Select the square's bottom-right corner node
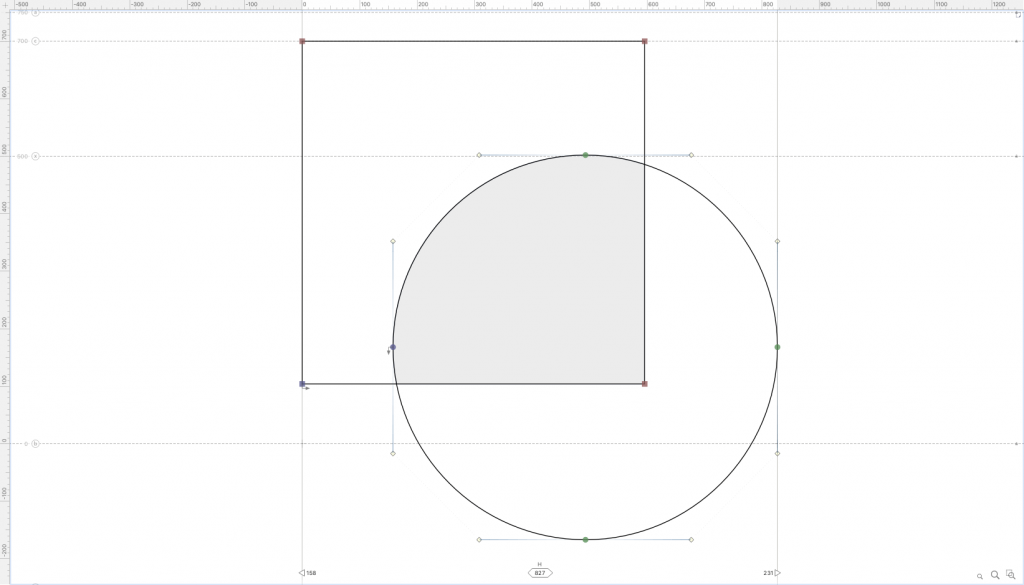The width and height of the screenshot is (1024, 585). 645,384
